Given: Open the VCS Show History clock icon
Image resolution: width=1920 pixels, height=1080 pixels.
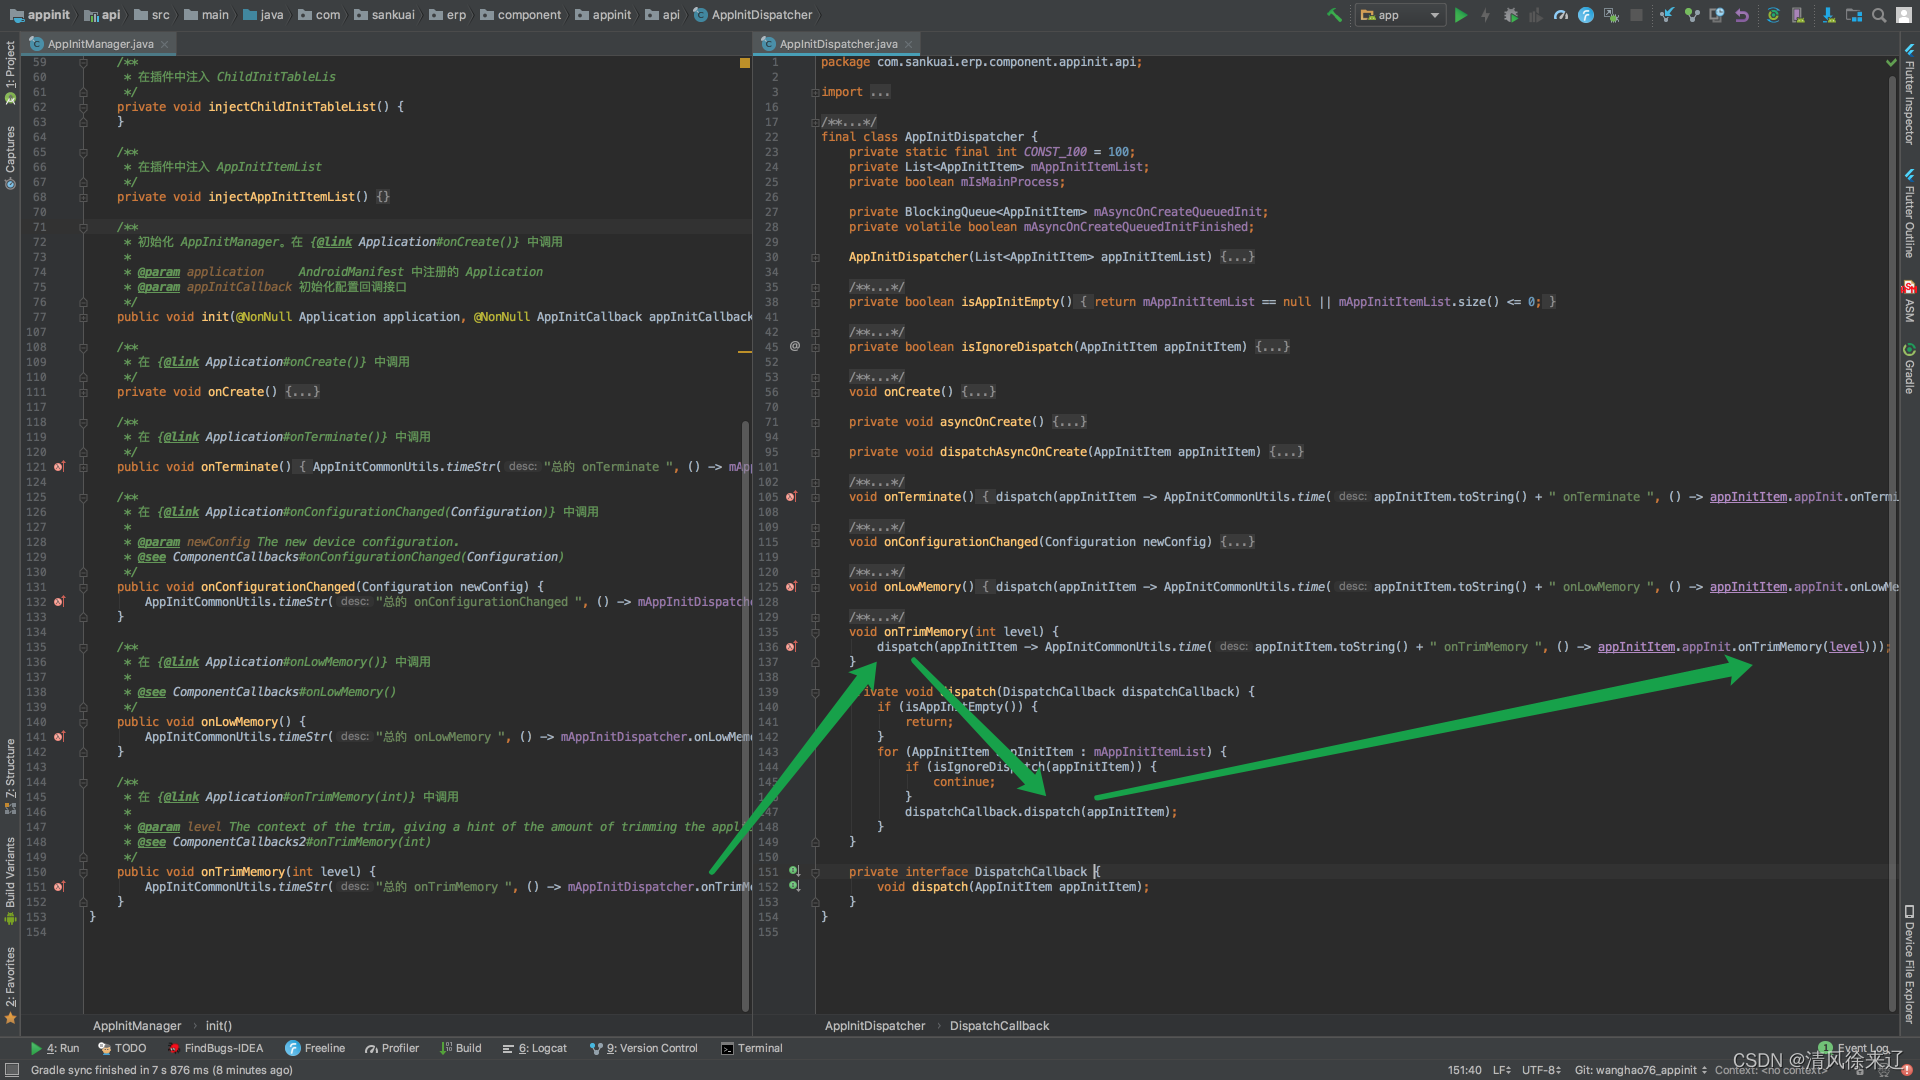Looking at the screenshot, I should click(x=1717, y=15).
